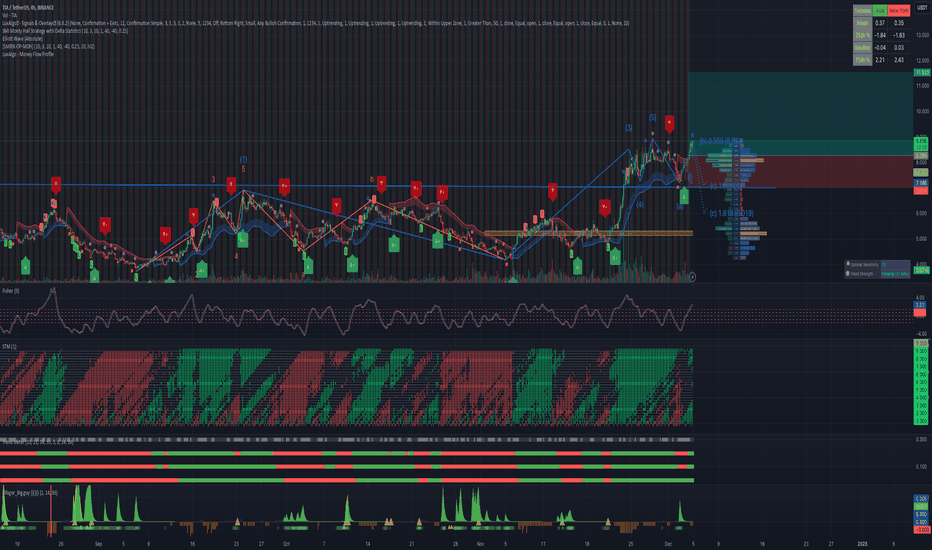Select the orange horizontal support zone rectangle
The image size is (932, 550).
click(x=588, y=233)
